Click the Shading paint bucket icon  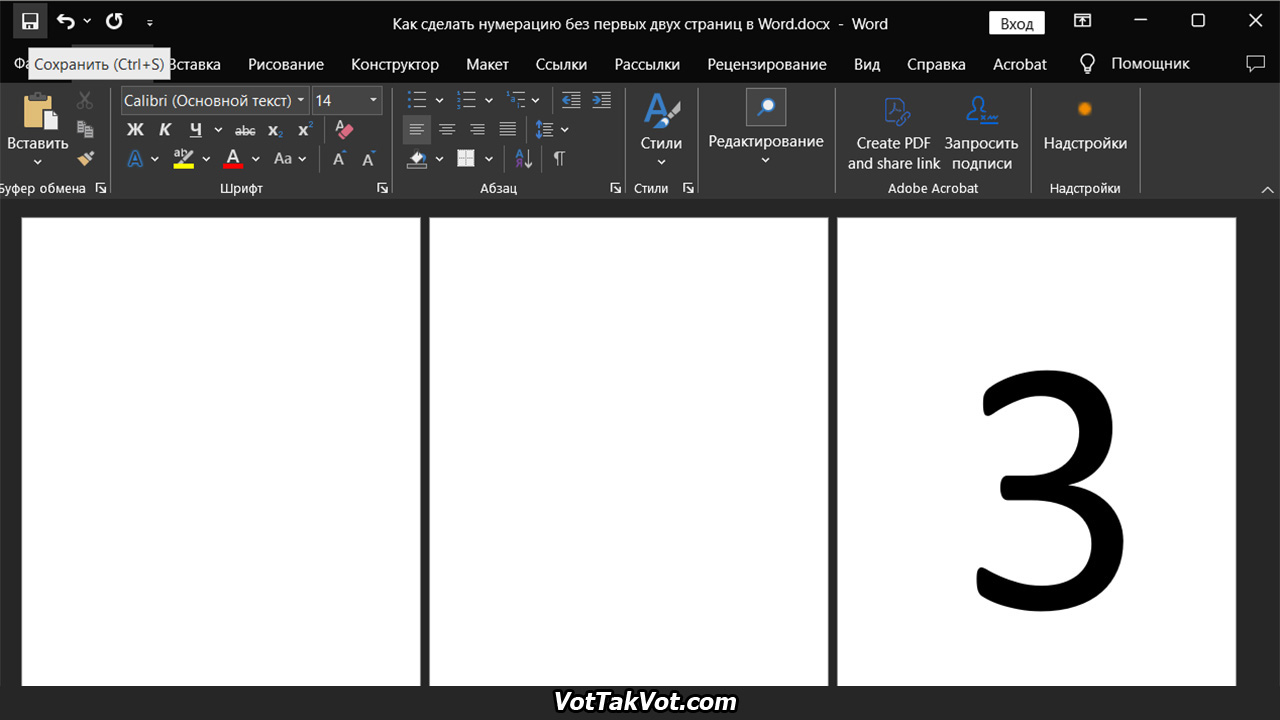coord(417,158)
